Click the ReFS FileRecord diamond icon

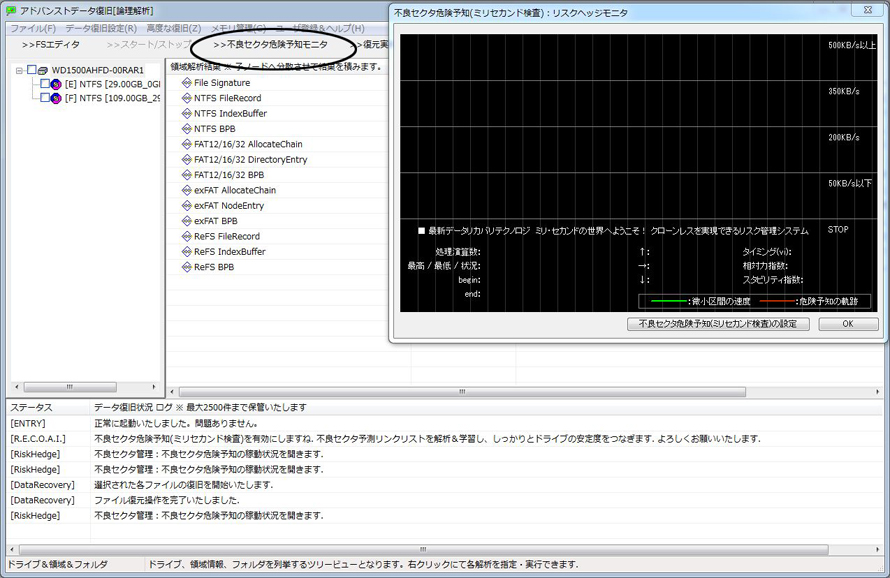pyautogui.click(x=187, y=236)
